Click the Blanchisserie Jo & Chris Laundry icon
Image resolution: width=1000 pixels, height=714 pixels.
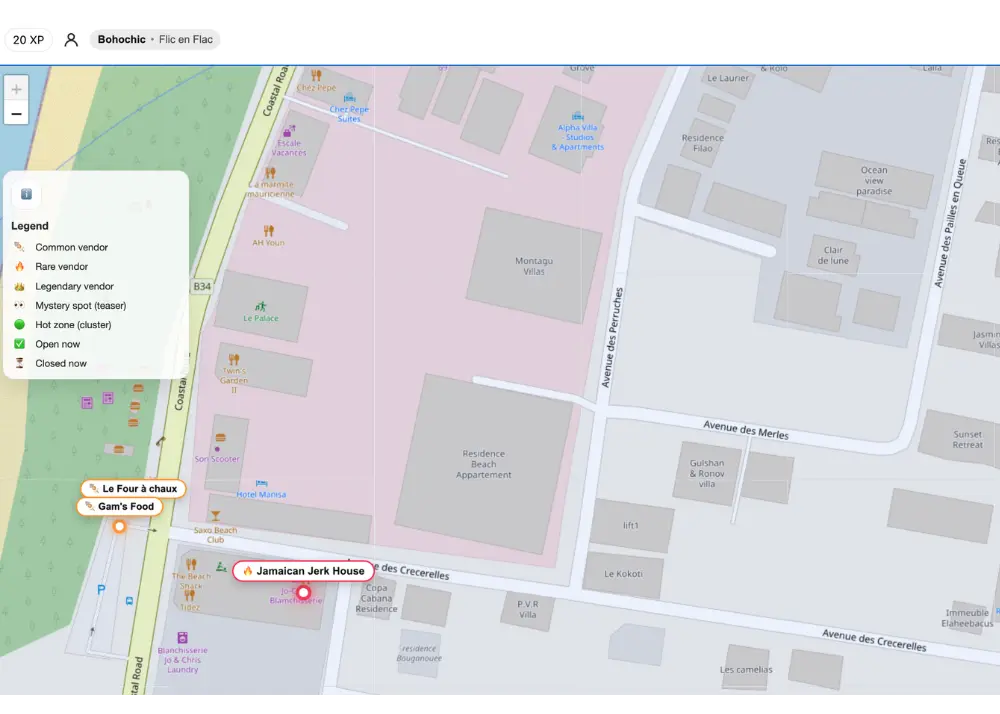182,638
